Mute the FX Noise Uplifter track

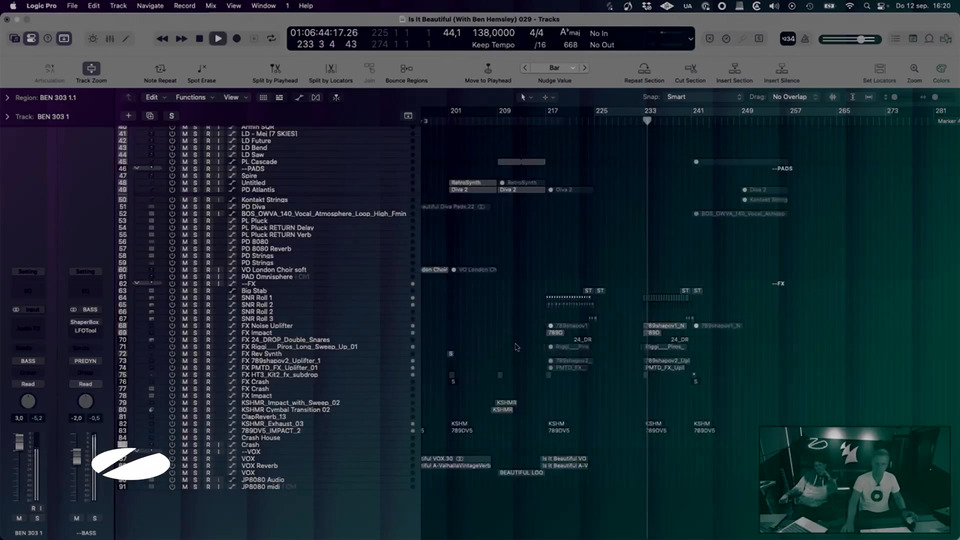click(185, 326)
